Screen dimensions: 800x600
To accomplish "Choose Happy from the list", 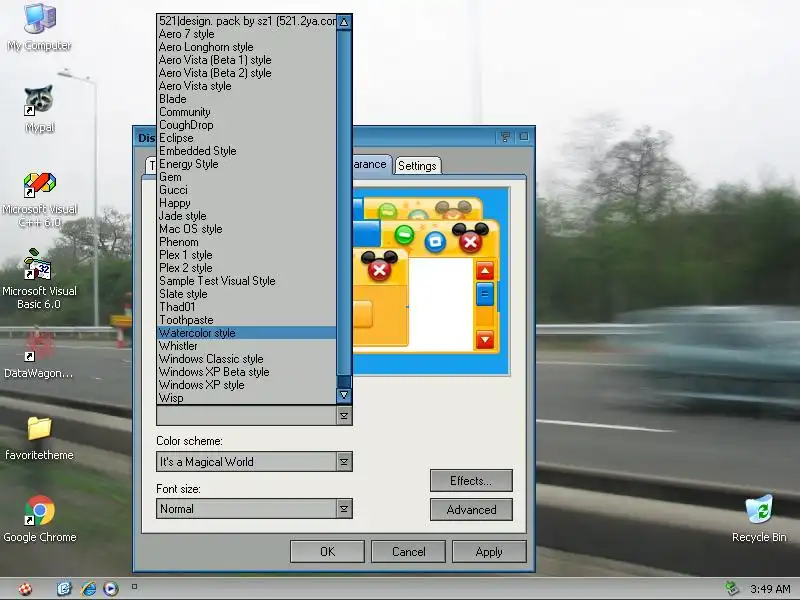I will coord(247,203).
